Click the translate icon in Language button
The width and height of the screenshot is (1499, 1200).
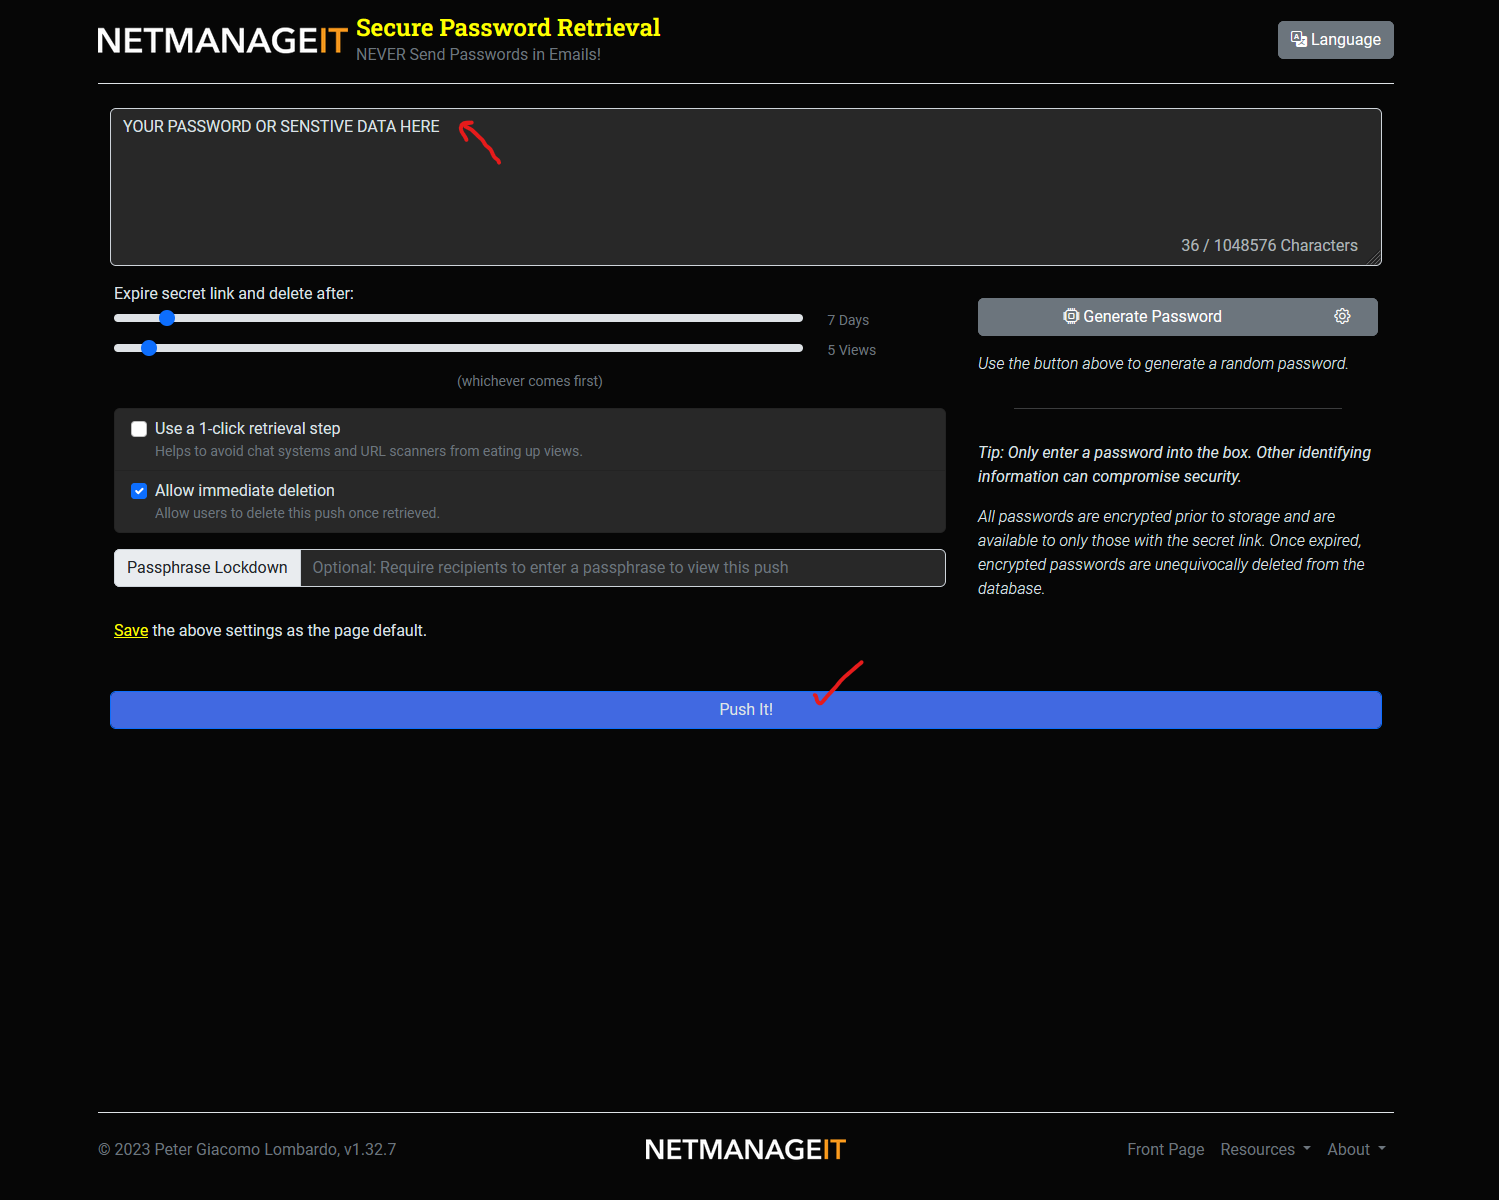(x=1298, y=39)
